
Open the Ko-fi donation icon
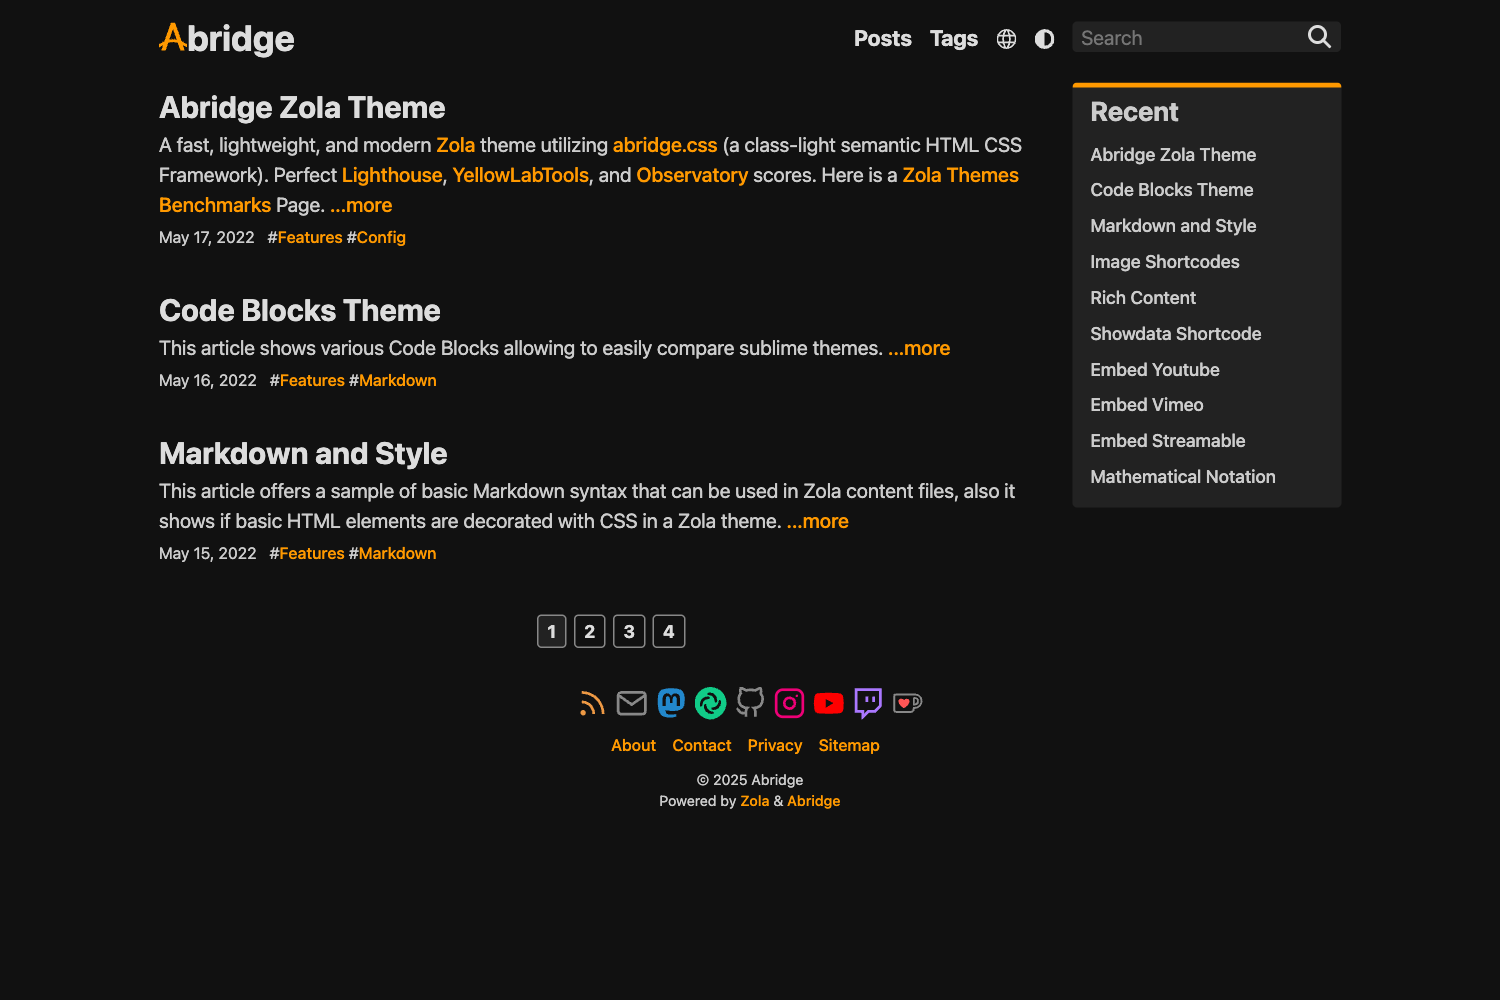coord(906,703)
